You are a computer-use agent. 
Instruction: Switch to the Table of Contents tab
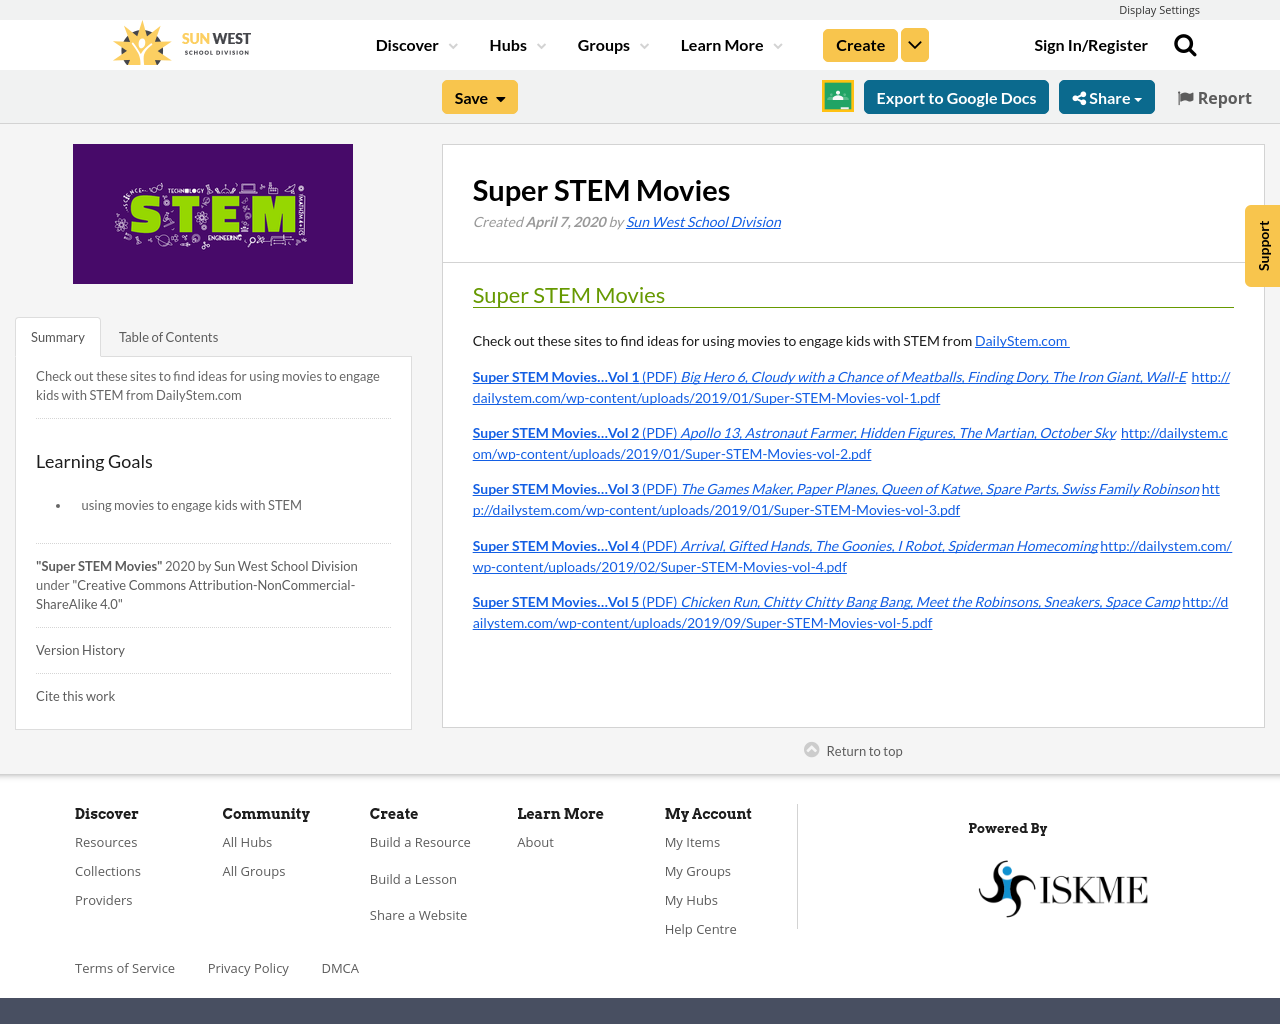(x=167, y=336)
